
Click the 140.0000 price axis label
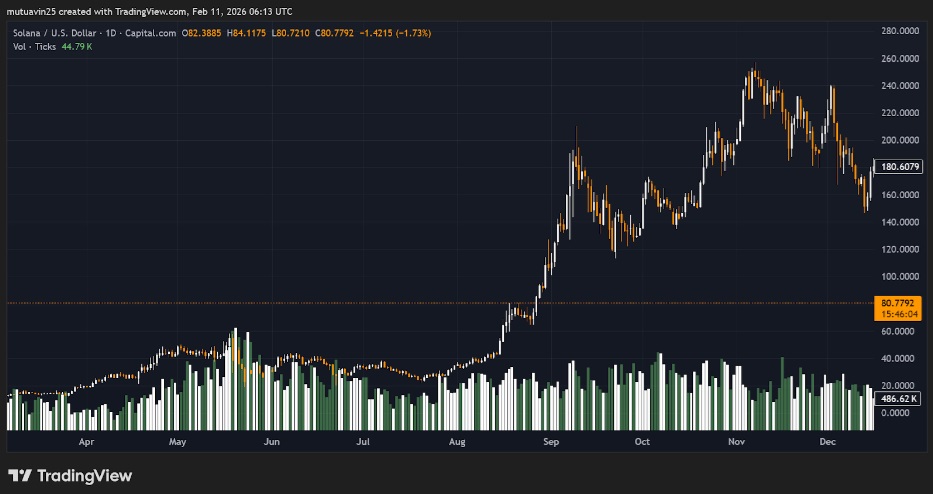tap(900, 222)
